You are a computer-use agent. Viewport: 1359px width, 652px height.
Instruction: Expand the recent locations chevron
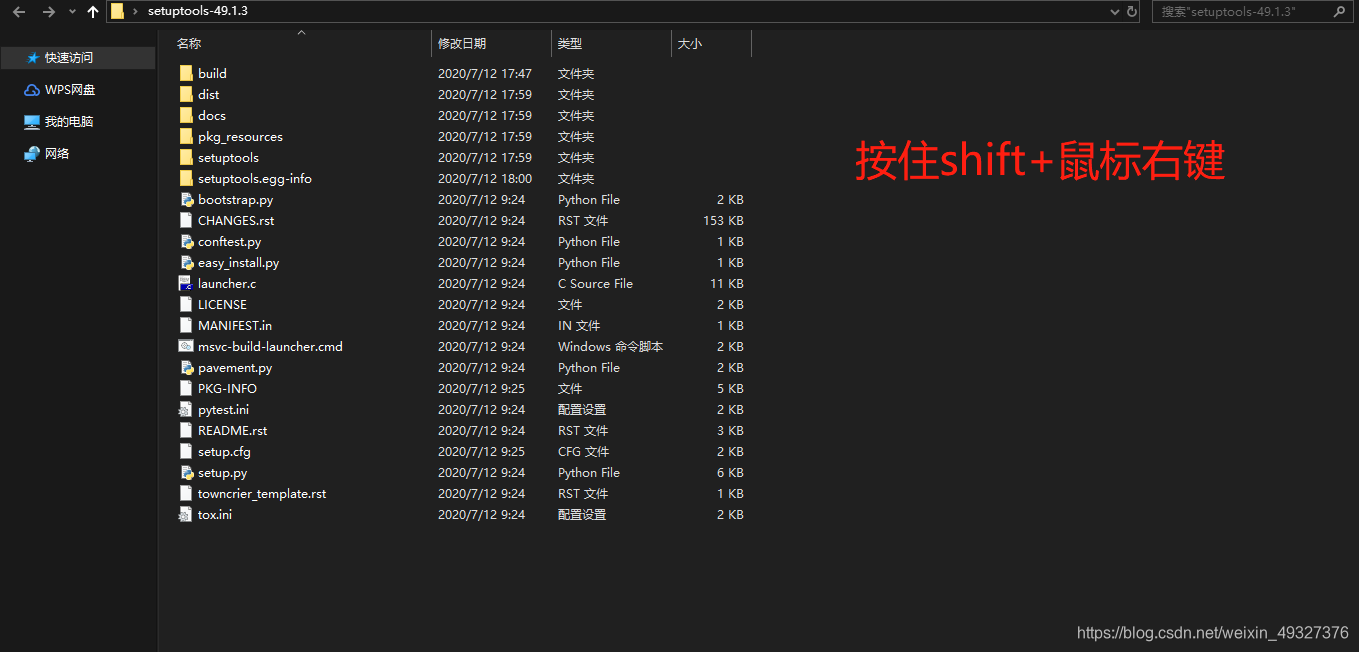click(70, 12)
